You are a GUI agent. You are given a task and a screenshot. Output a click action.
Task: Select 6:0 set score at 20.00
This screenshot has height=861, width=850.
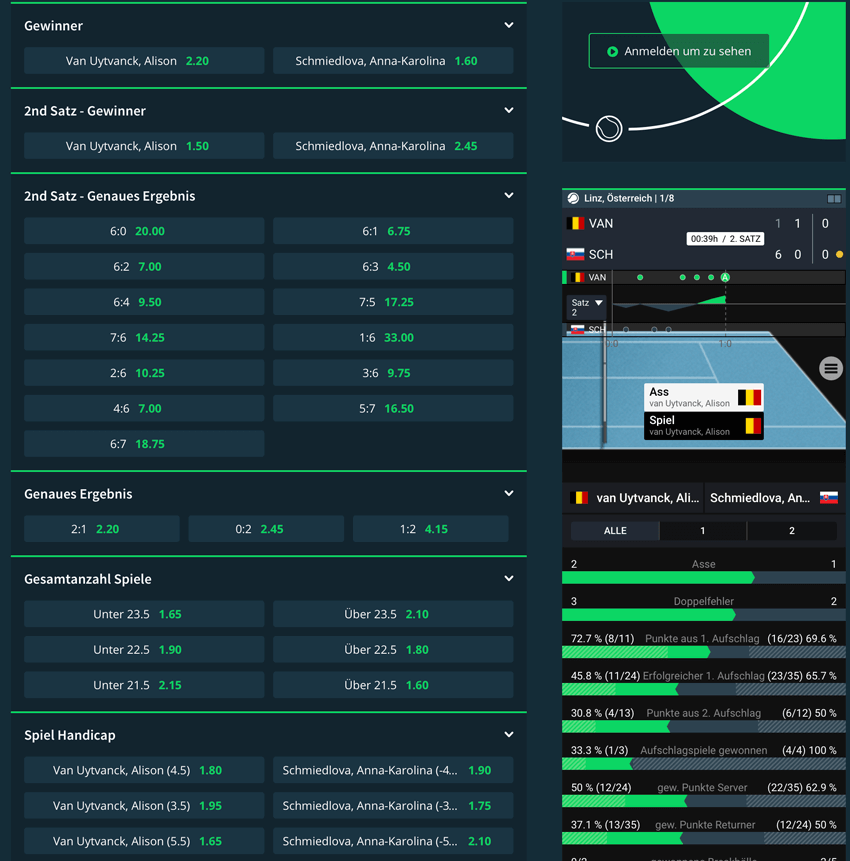(144, 231)
